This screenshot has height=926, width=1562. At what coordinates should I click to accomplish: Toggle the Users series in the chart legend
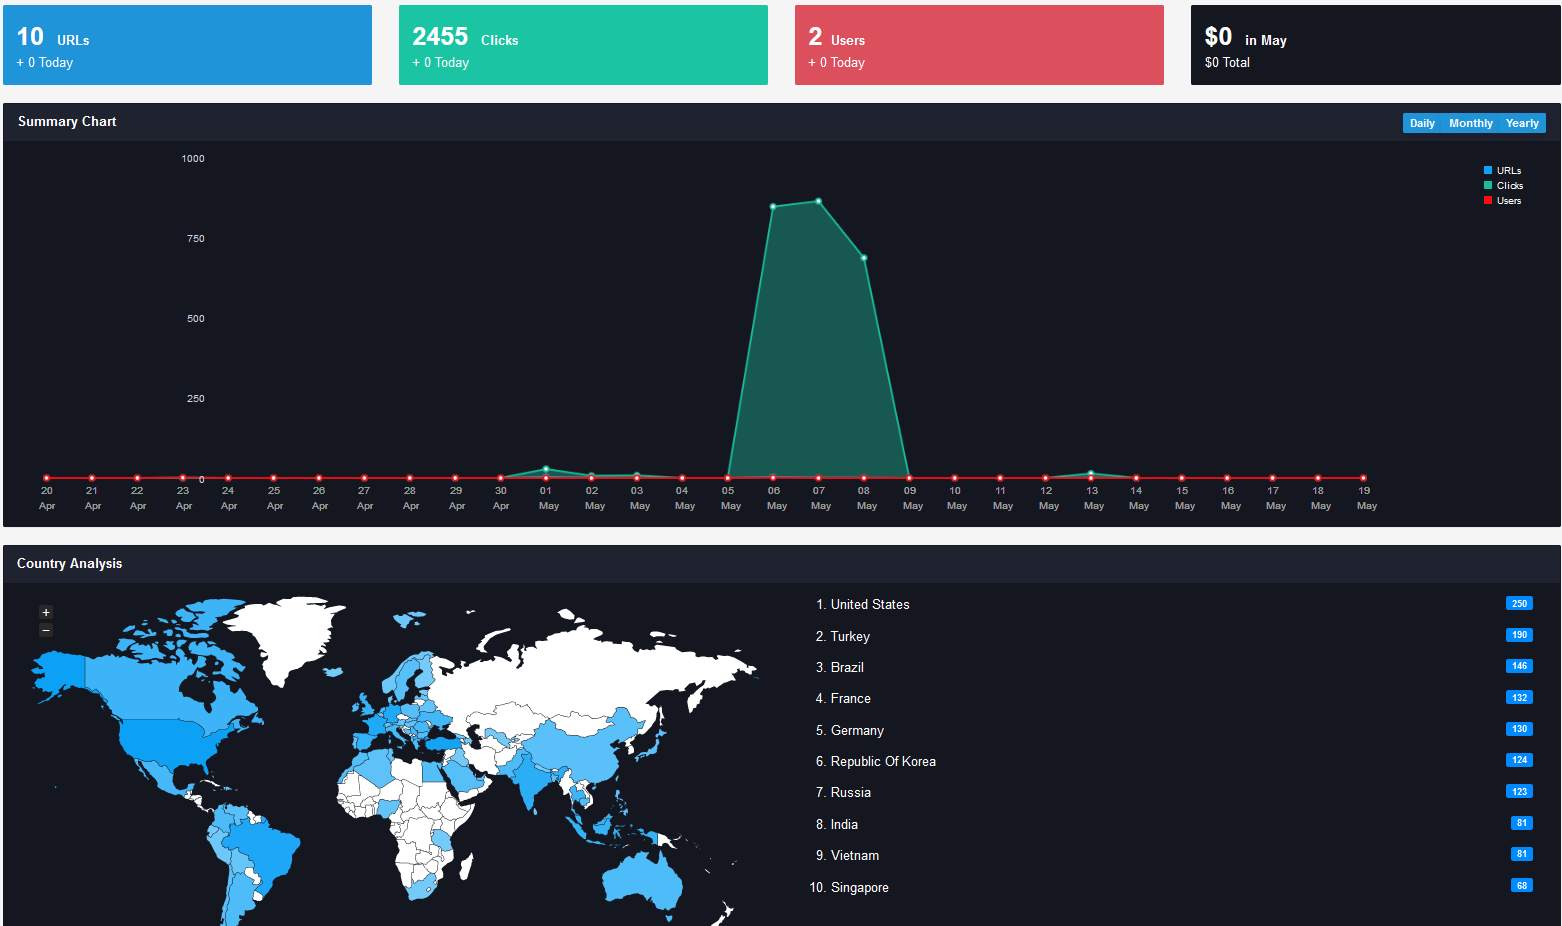[1502, 201]
